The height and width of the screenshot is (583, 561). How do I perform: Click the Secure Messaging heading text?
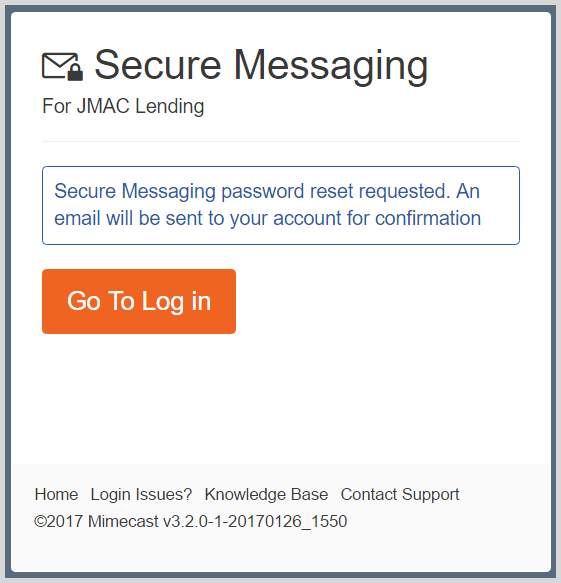(261, 65)
